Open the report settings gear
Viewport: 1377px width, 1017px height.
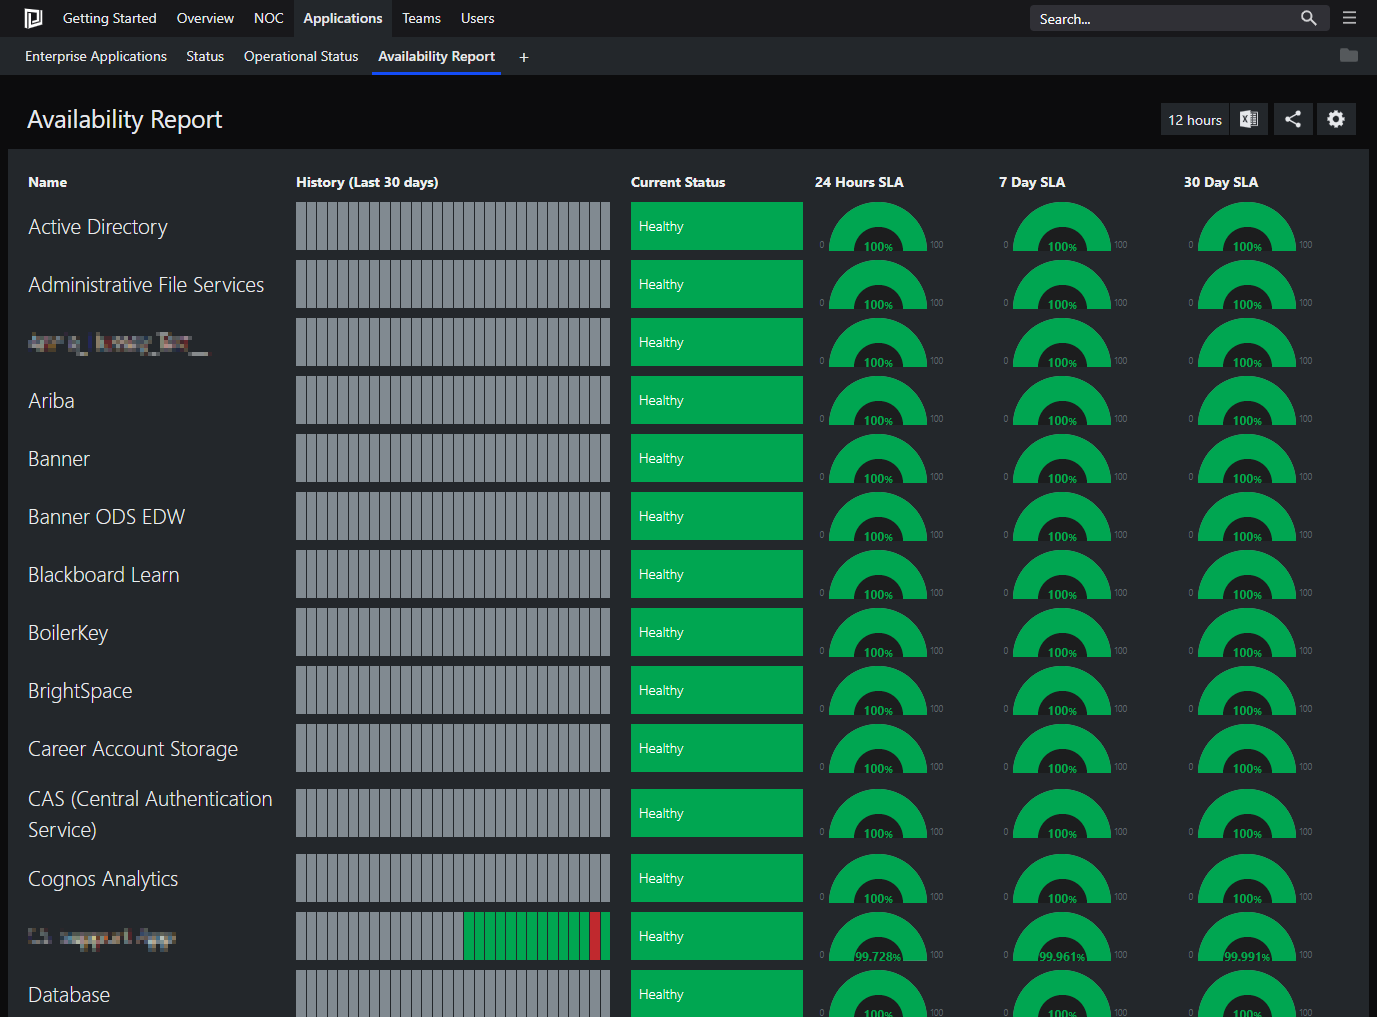[1336, 119]
